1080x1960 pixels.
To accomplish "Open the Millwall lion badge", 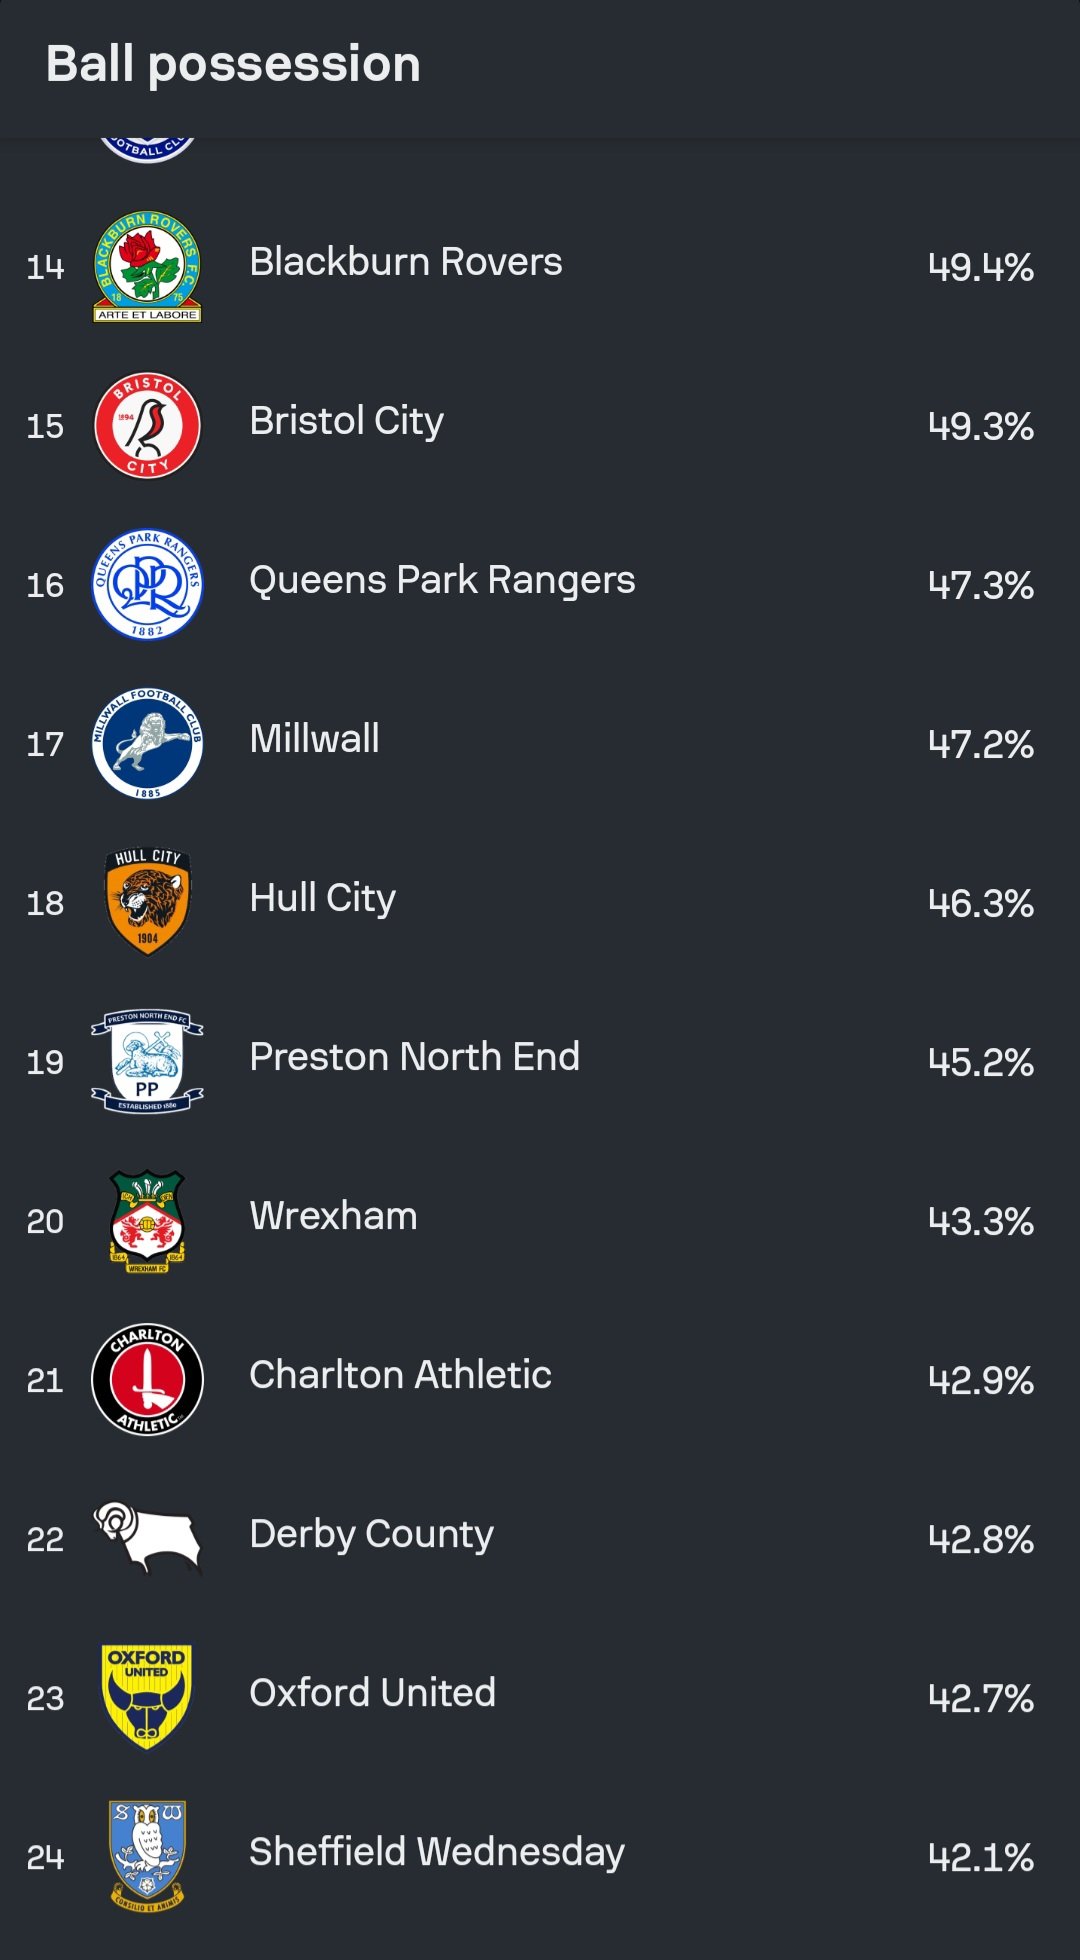I will pyautogui.click(x=147, y=743).
